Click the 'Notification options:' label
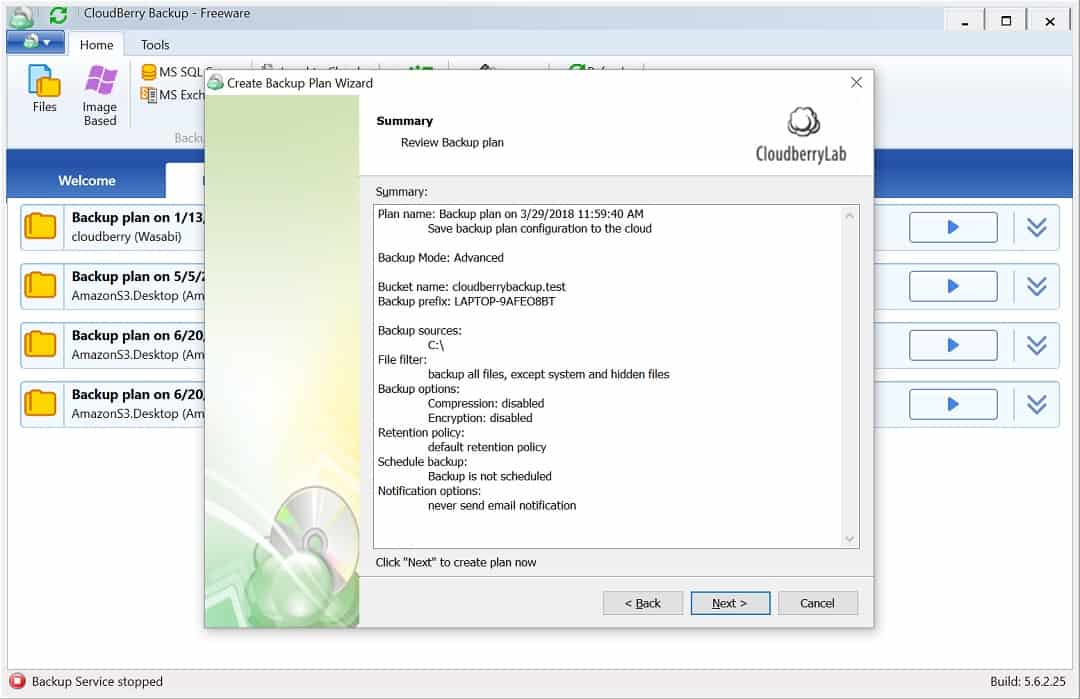The image size is (1080, 699). tap(429, 491)
